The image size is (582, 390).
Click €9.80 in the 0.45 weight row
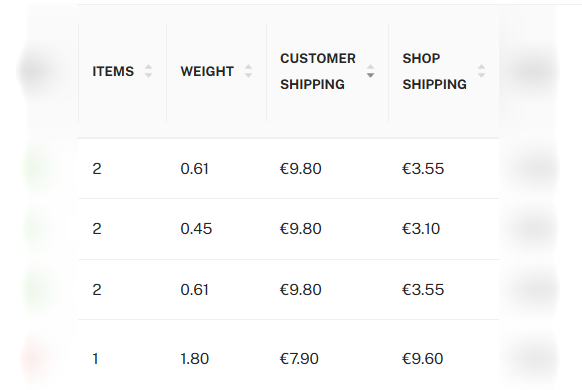300,229
